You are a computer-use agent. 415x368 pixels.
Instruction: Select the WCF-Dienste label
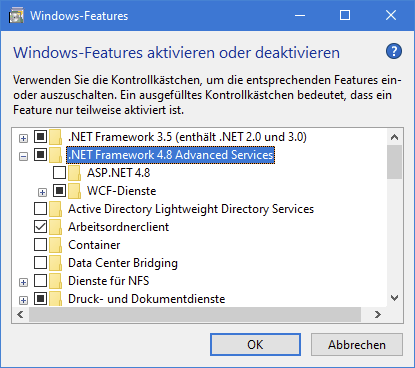click(122, 191)
